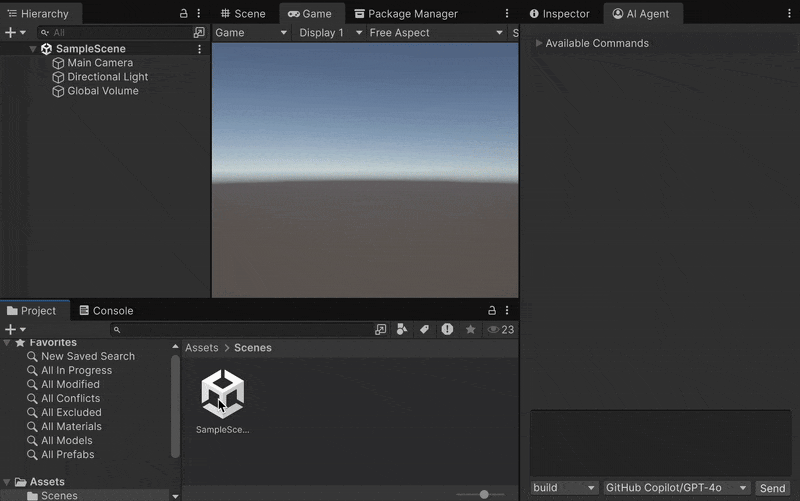Click Search by Import Log Type icon
This screenshot has width=800, height=501.
pos(447,330)
